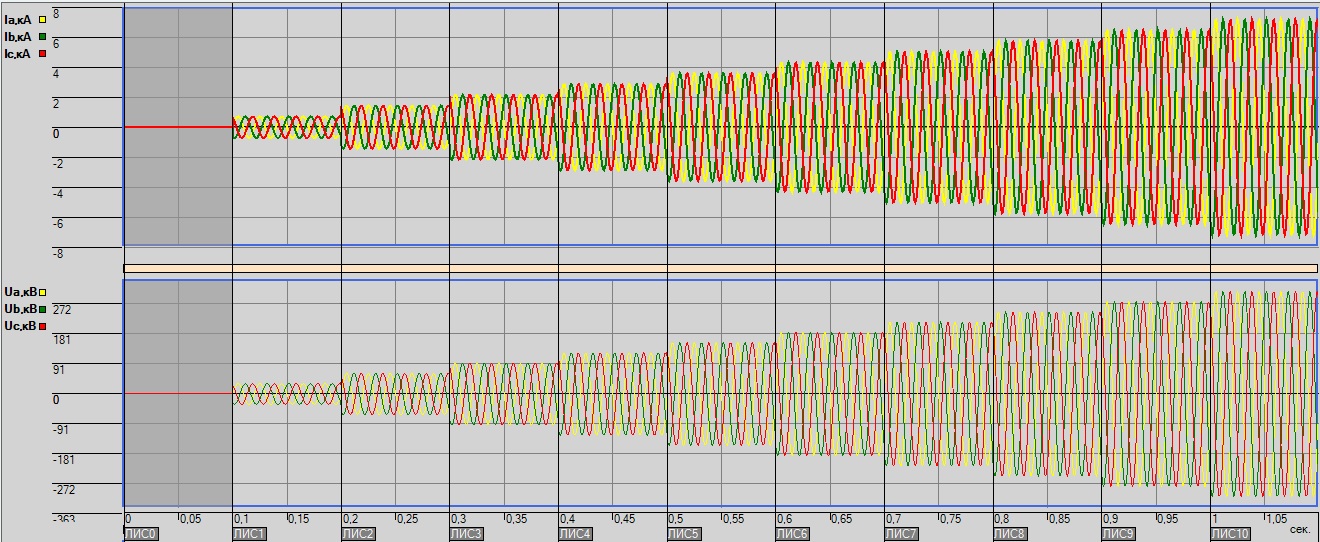The image size is (1320, 542).
Task: Click the 0,25 time axis label
Action: 407,520
